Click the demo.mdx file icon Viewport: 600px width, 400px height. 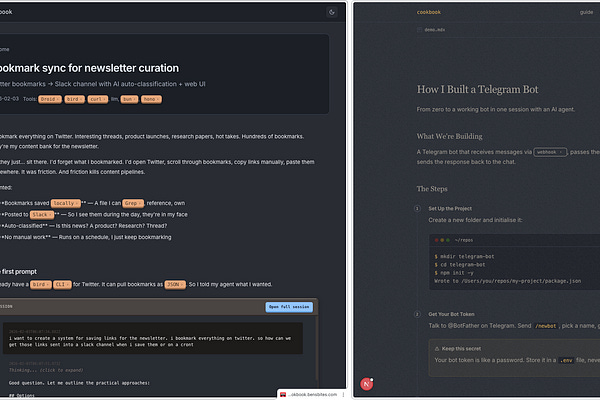pyautogui.click(x=419, y=30)
